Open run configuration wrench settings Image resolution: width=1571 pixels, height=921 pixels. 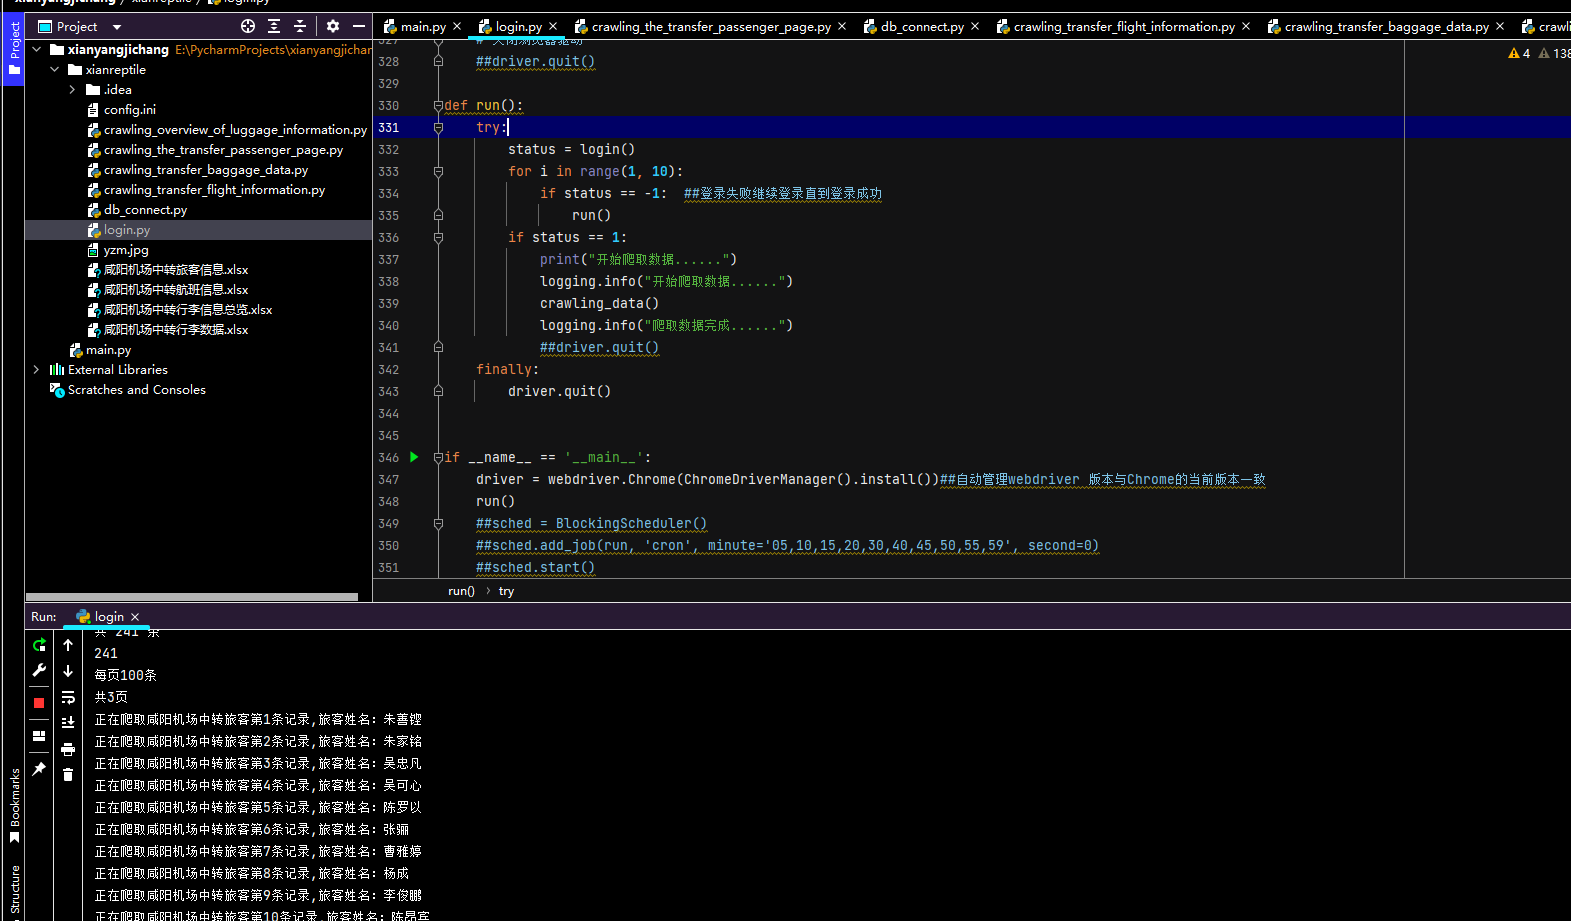[39, 670]
